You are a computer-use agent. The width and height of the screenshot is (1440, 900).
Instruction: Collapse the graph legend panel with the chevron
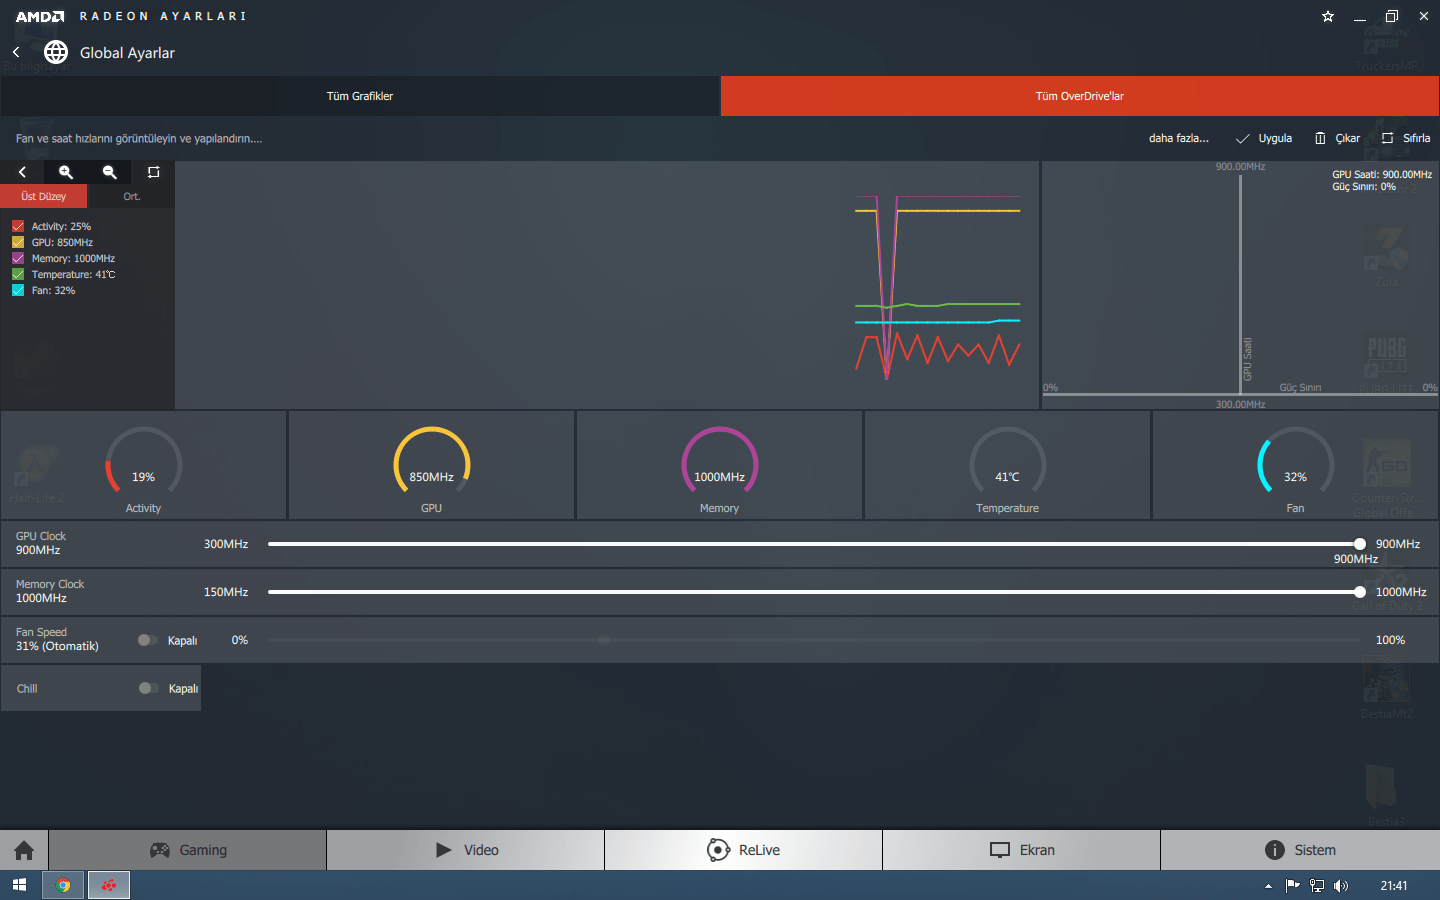pyautogui.click(x=22, y=172)
